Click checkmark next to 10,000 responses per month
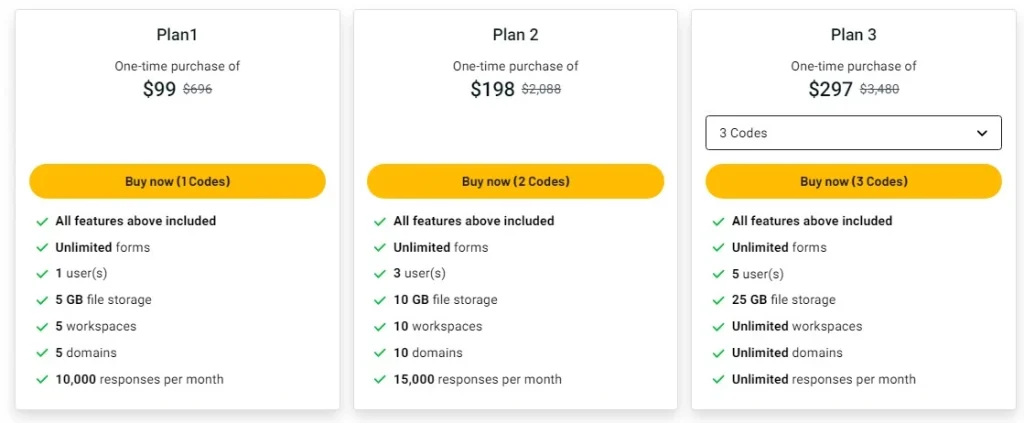 [x=42, y=380]
